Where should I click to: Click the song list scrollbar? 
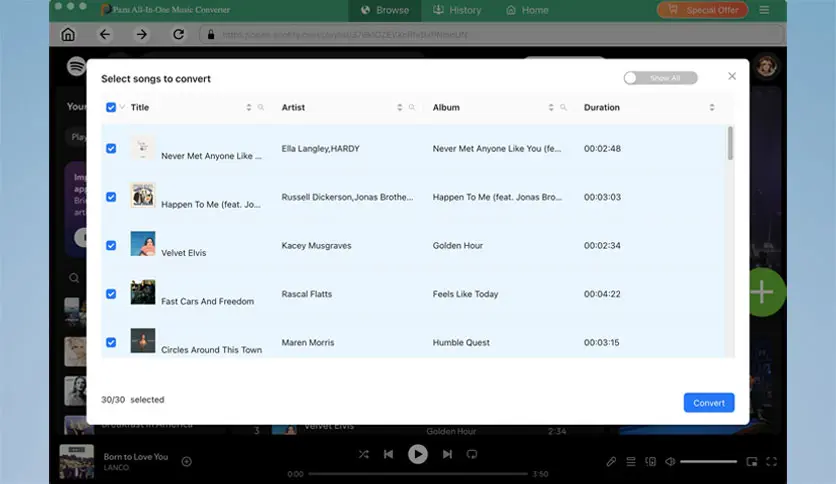[730, 143]
